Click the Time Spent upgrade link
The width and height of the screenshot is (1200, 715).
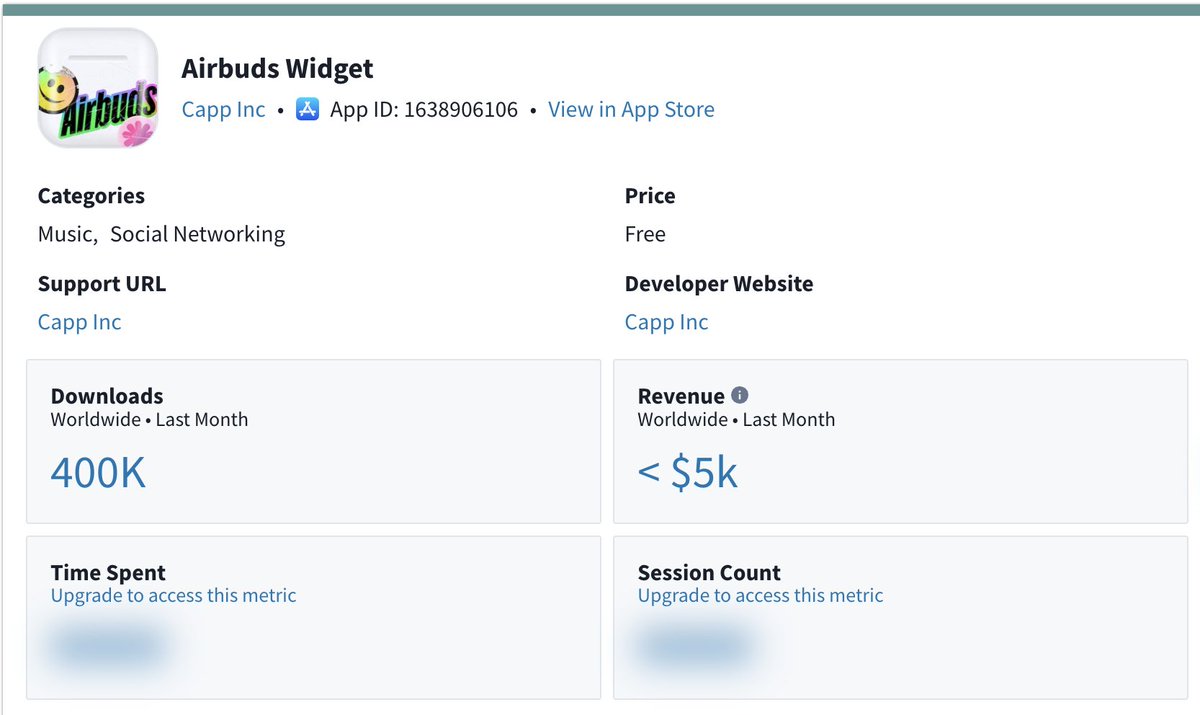coord(173,595)
